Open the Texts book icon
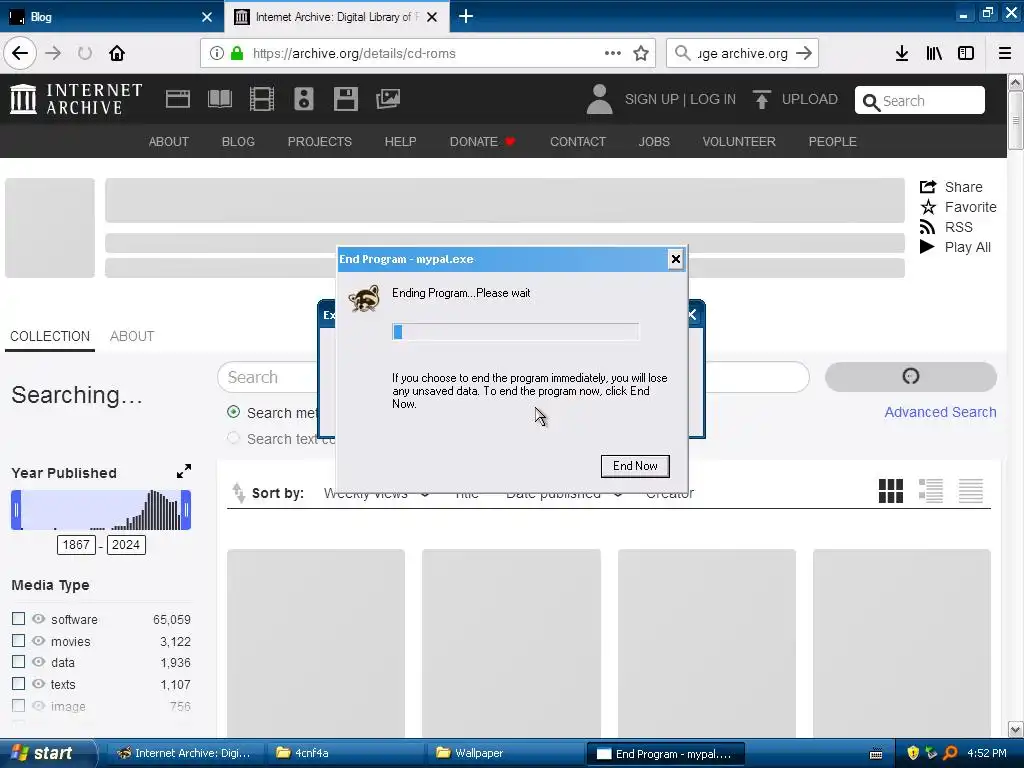Viewport: 1024px width, 768px height. pos(220,99)
